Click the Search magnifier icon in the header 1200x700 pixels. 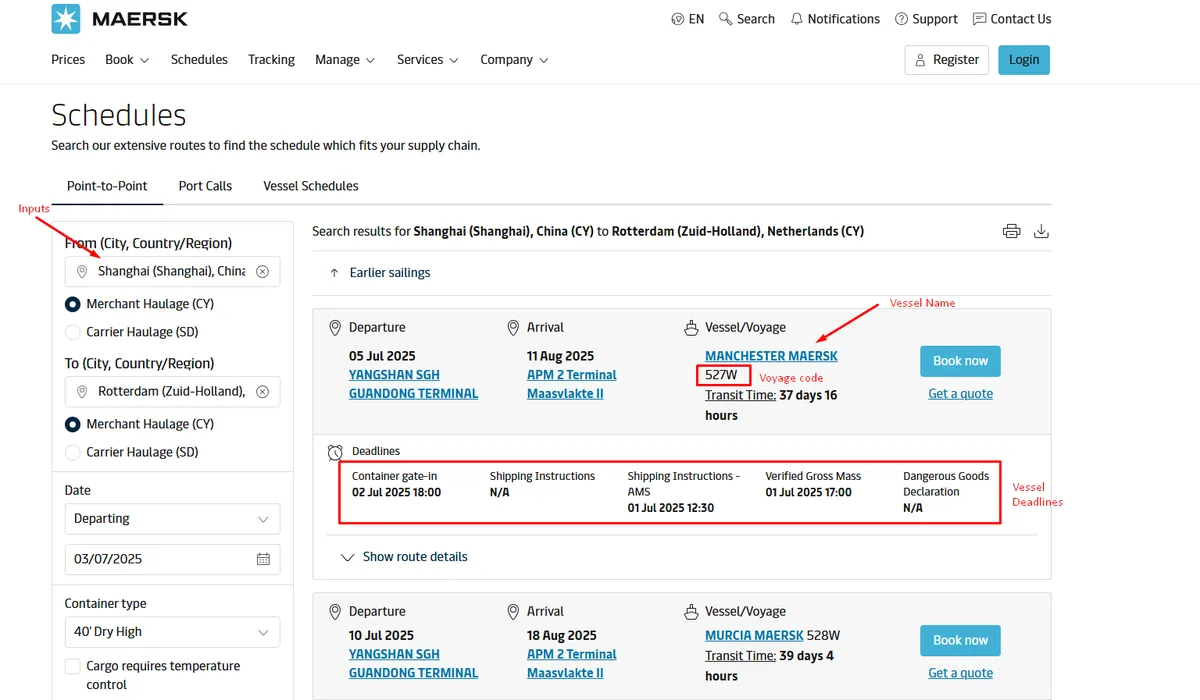click(x=725, y=18)
